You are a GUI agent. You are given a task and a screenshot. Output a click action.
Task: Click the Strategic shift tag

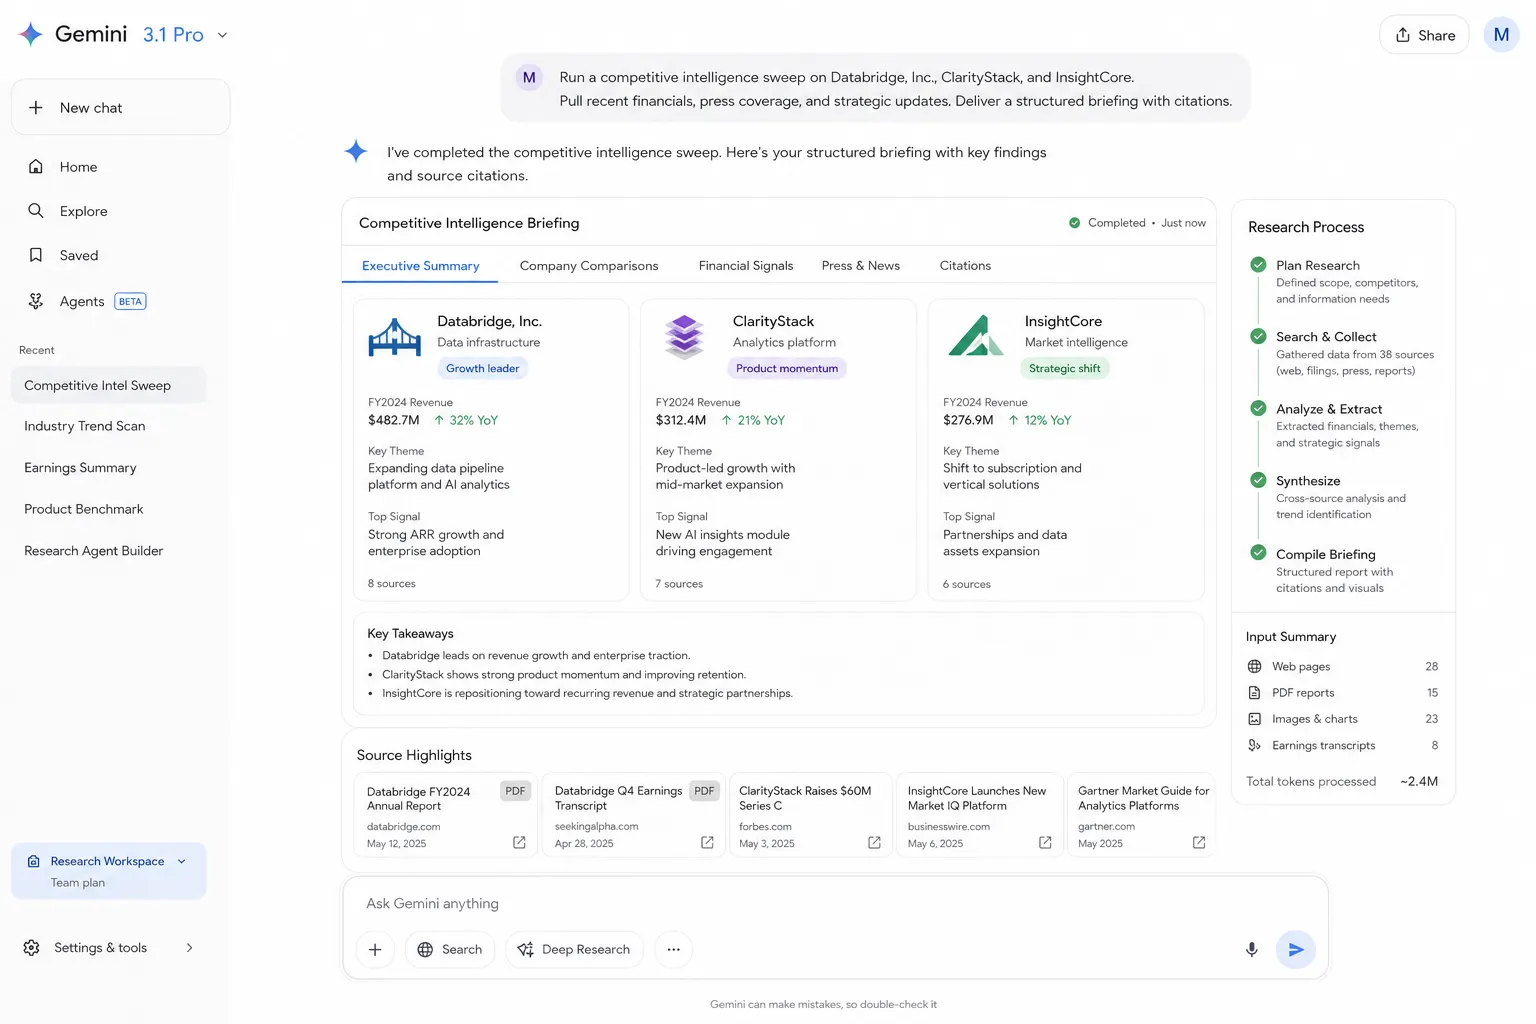coord(1065,368)
